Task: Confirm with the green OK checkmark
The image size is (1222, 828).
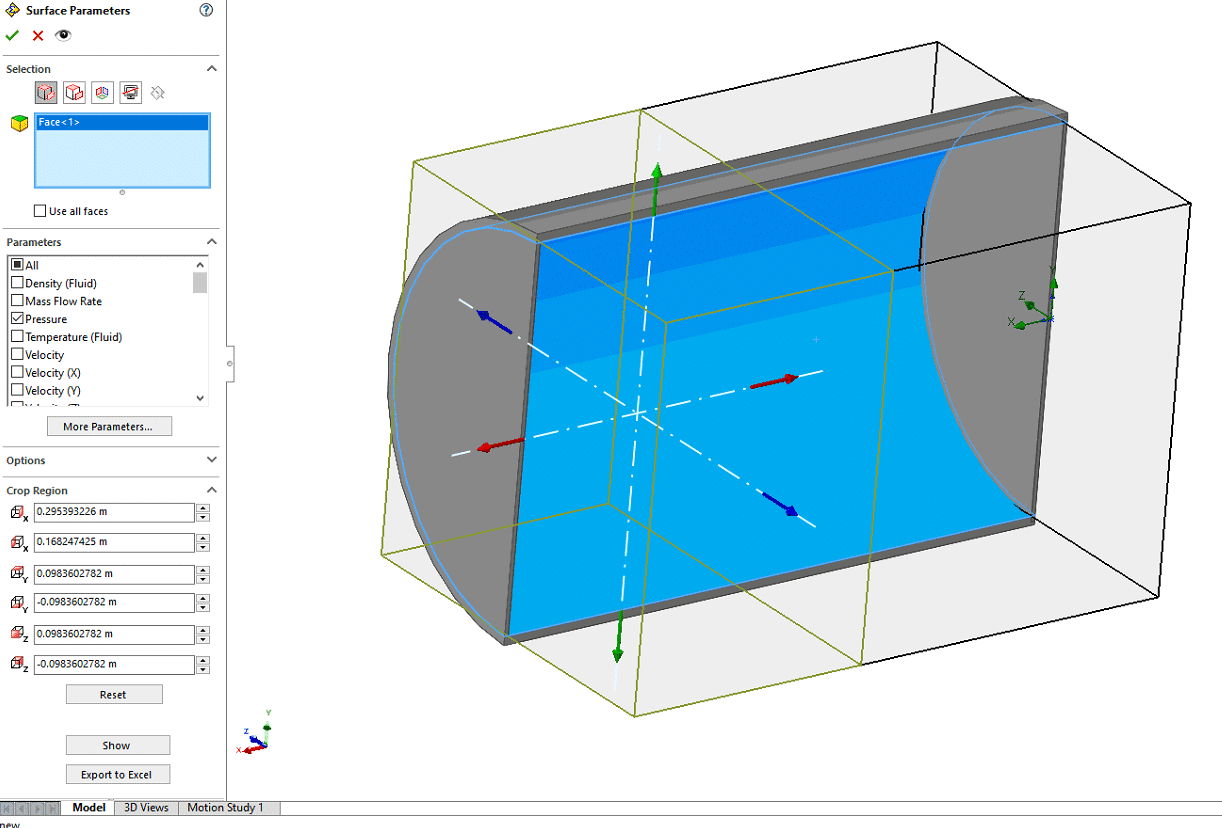Action: click(x=12, y=36)
